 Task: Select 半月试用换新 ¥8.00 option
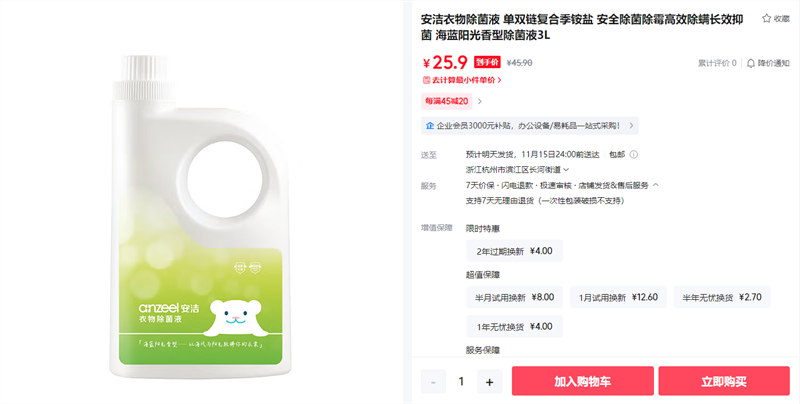click(x=514, y=297)
